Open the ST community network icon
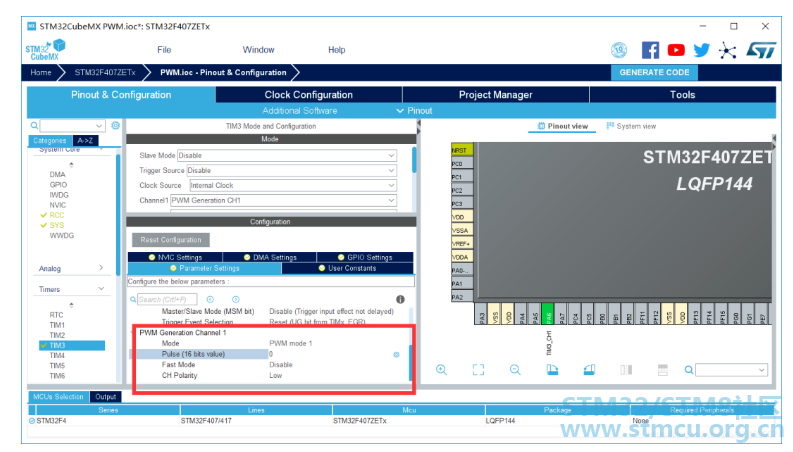The height and width of the screenshot is (452, 793). pyautogui.click(x=727, y=50)
